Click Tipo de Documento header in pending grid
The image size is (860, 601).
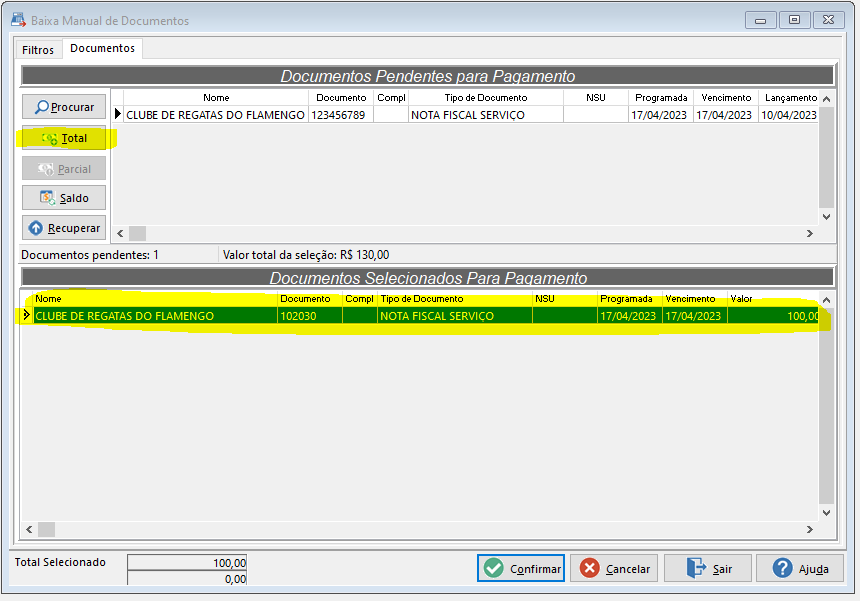[x=485, y=98]
